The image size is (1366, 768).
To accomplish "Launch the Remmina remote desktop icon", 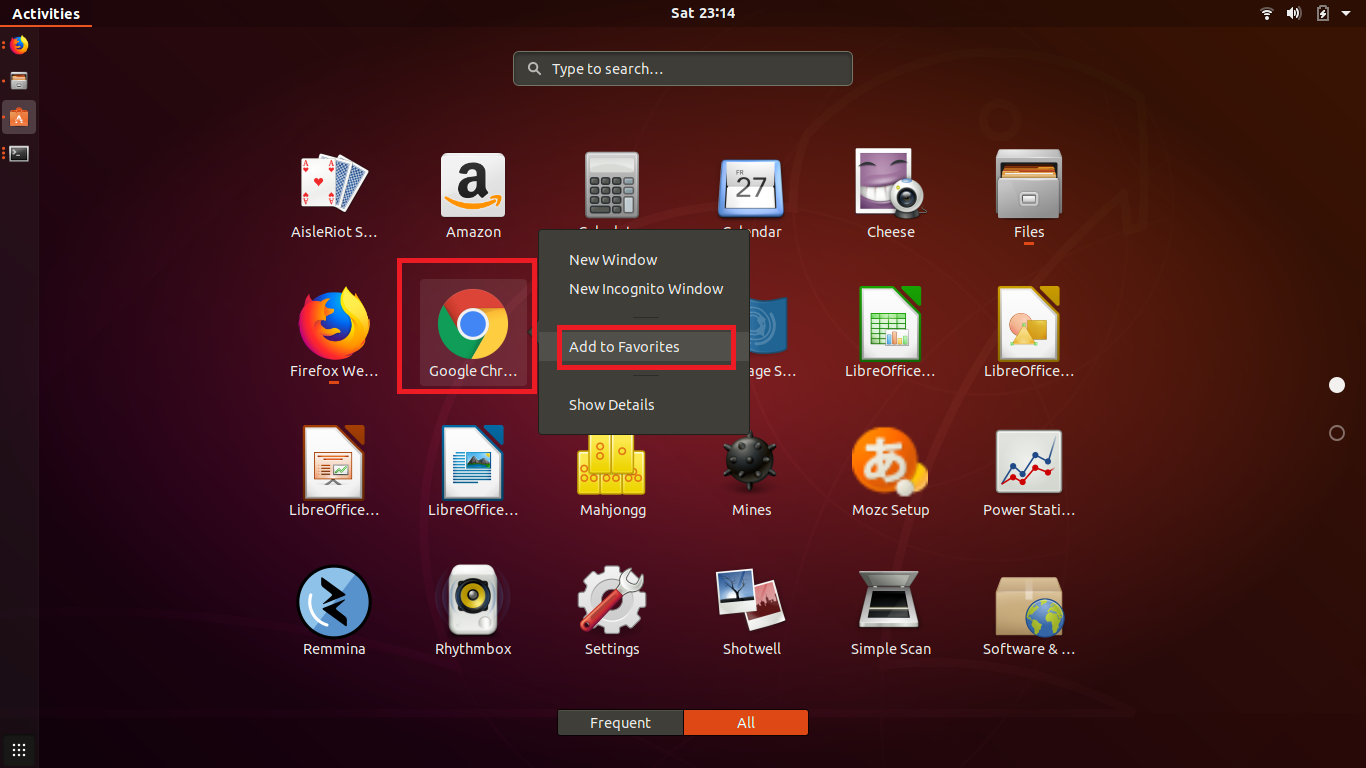I will (334, 602).
